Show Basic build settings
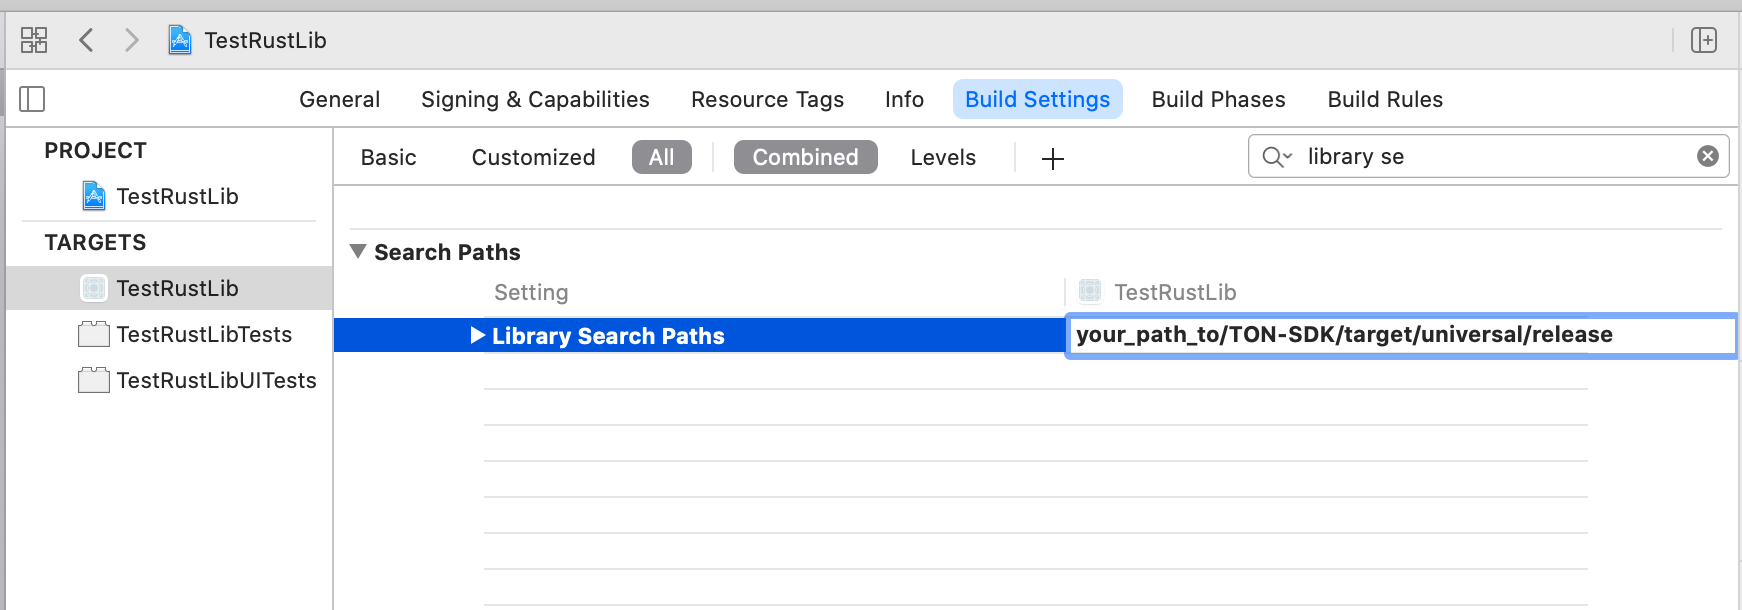The width and height of the screenshot is (1742, 610). tap(388, 157)
